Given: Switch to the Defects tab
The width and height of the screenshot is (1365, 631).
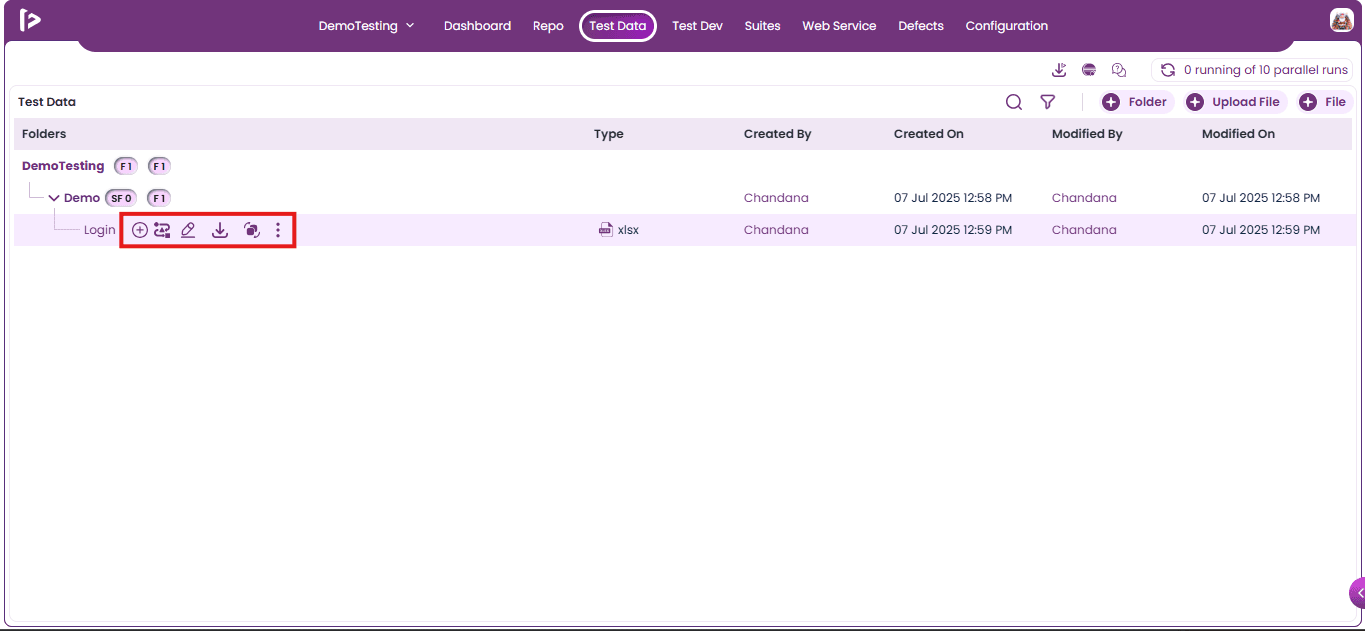Looking at the screenshot, I should 921,26.
